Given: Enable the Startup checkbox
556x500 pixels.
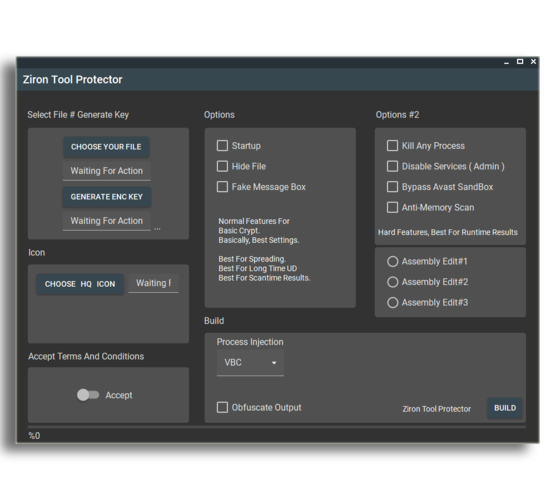Looking at the screenshot, I should coord(222,146).
